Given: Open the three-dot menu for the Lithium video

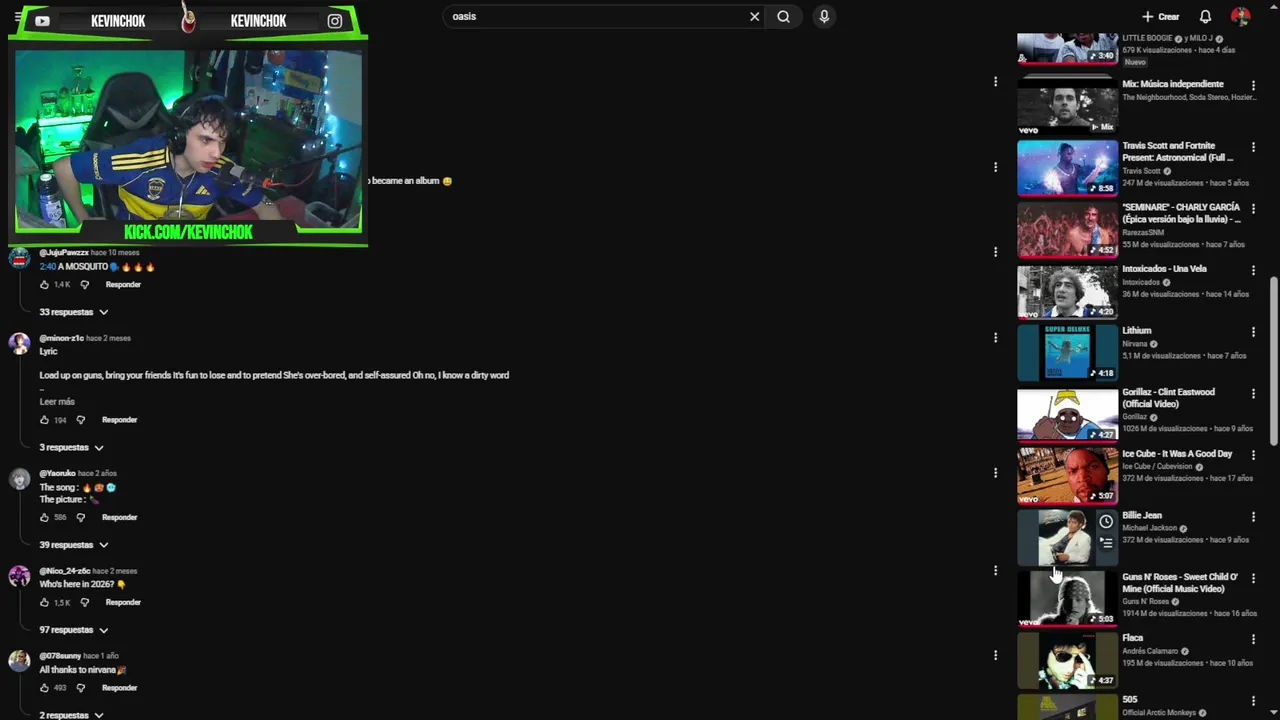Looking at the screenshot, I should pos(1253,332).
